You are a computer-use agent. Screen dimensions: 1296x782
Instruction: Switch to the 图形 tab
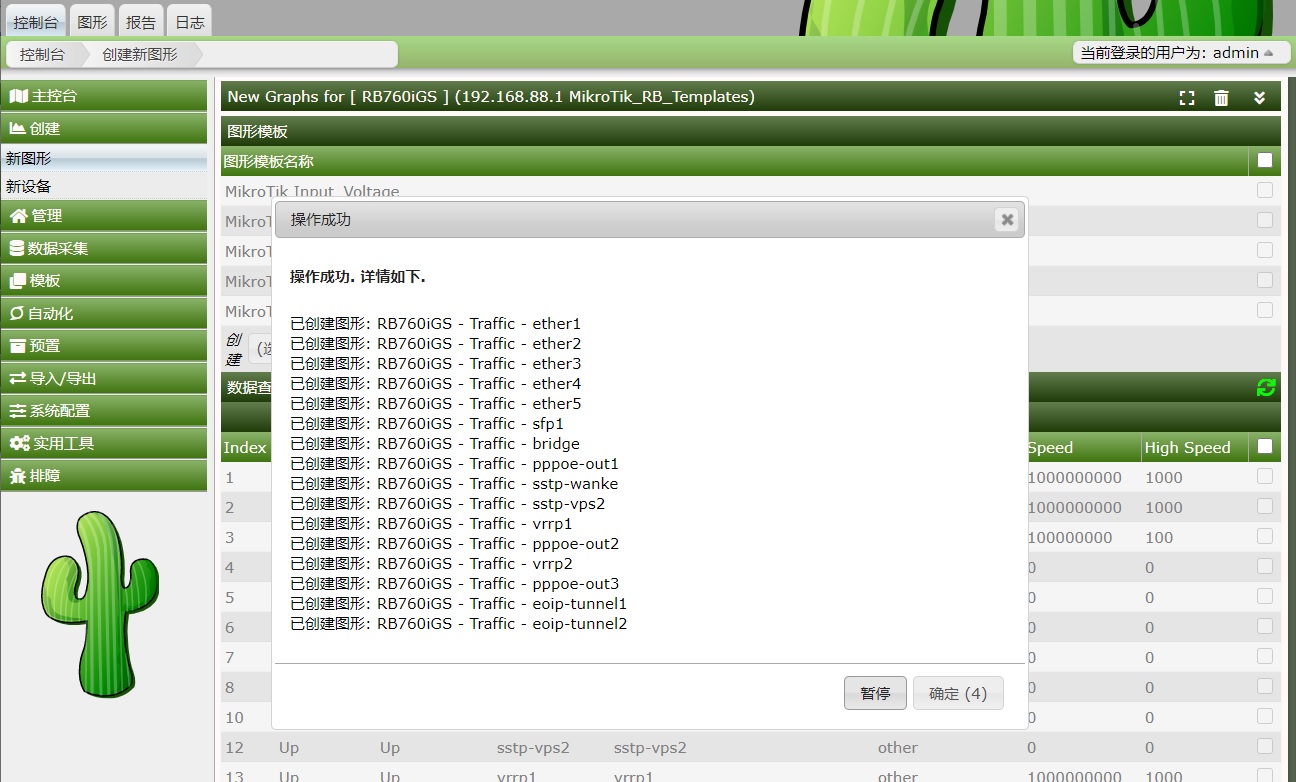(92, 21)
